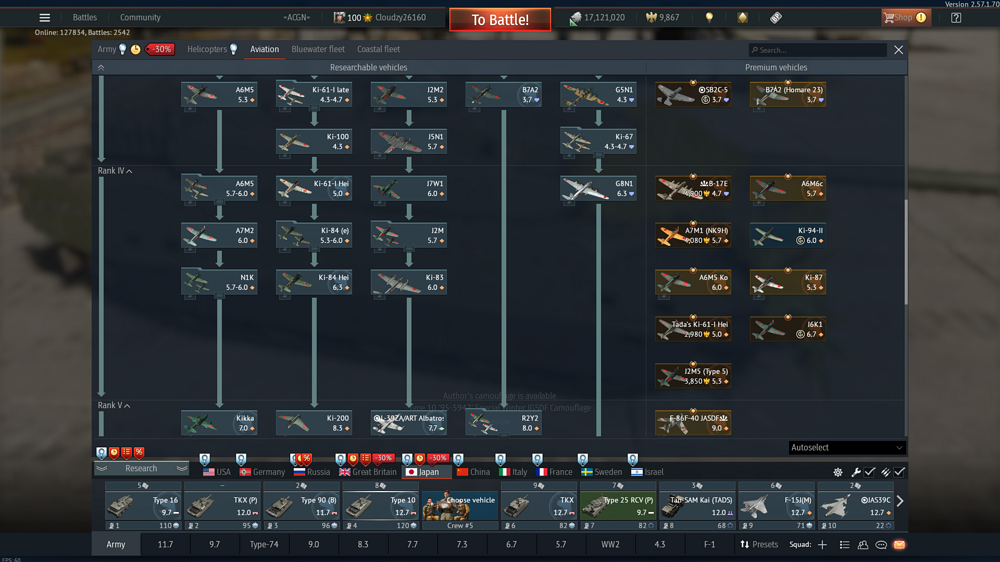This screenshot has width=1000, height=562.
Task: Open the hamburger main menu
Action: pyautogui.click(x=44, y=18)
